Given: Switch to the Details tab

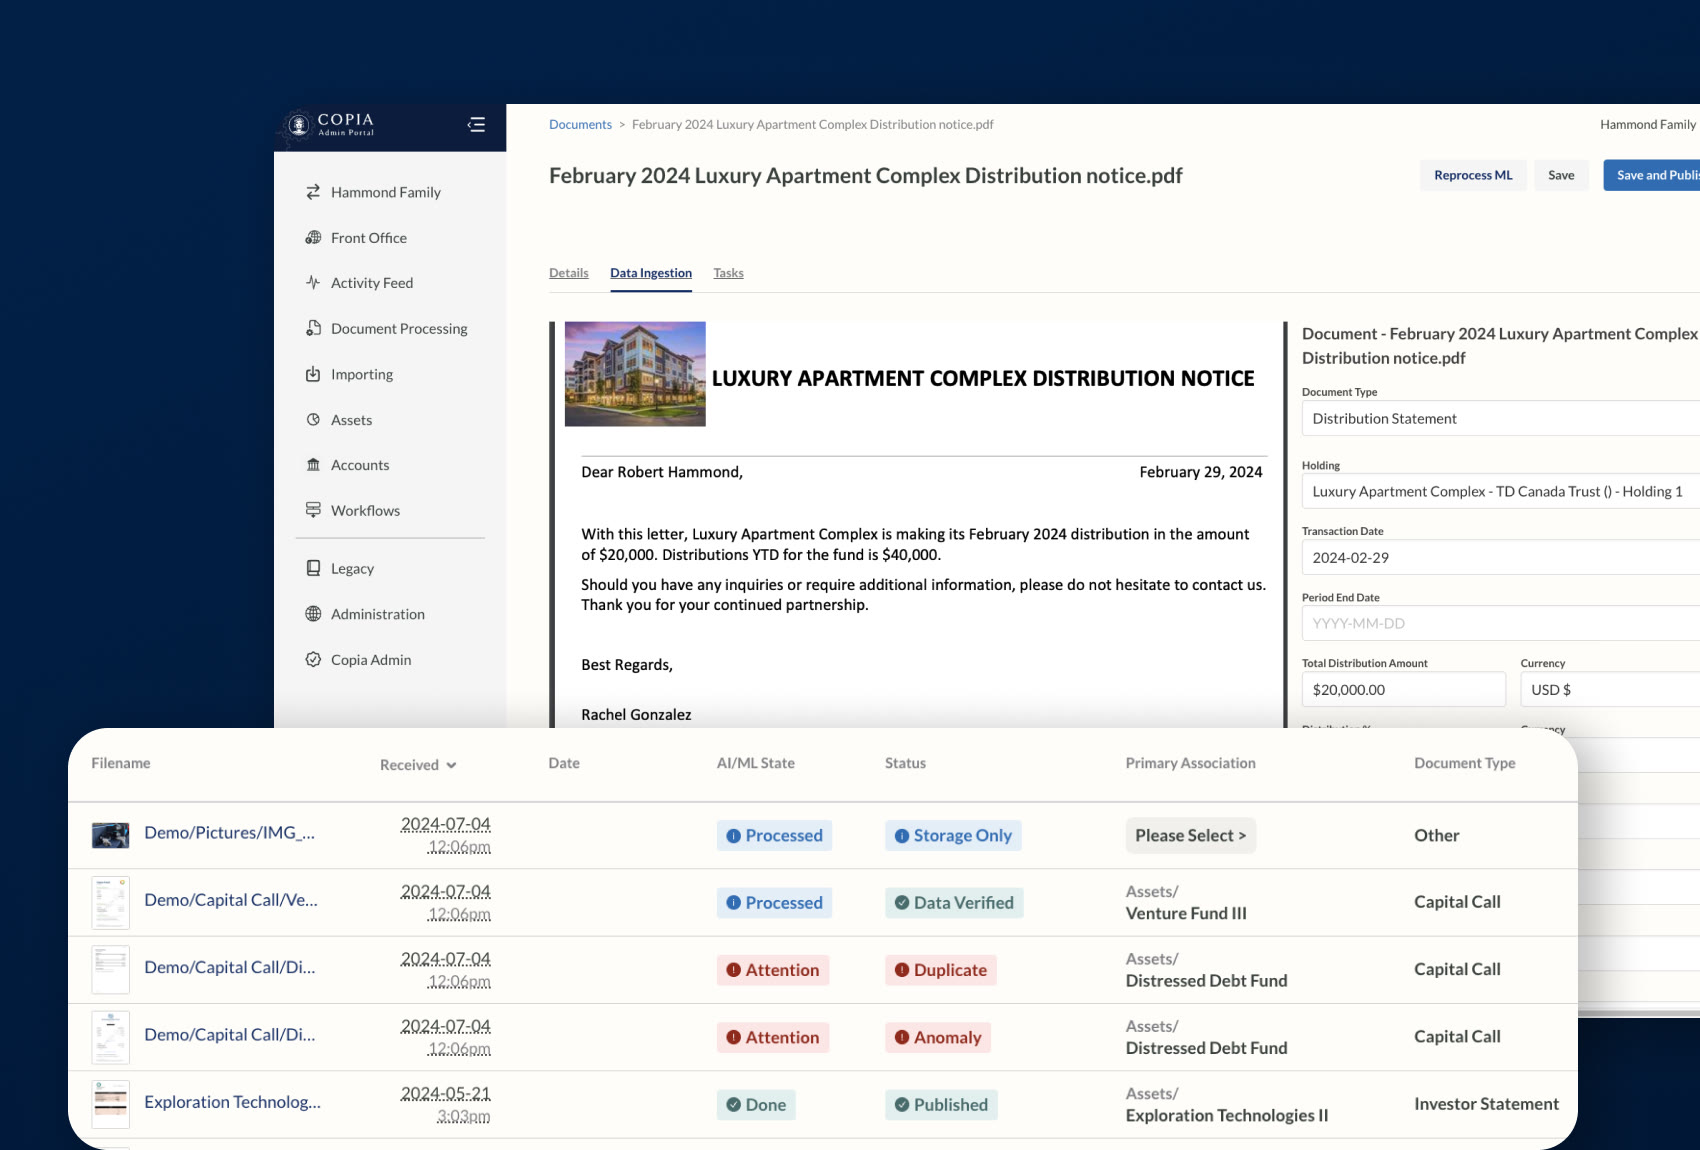Looking at the screenshot, I should click(568, 273).
